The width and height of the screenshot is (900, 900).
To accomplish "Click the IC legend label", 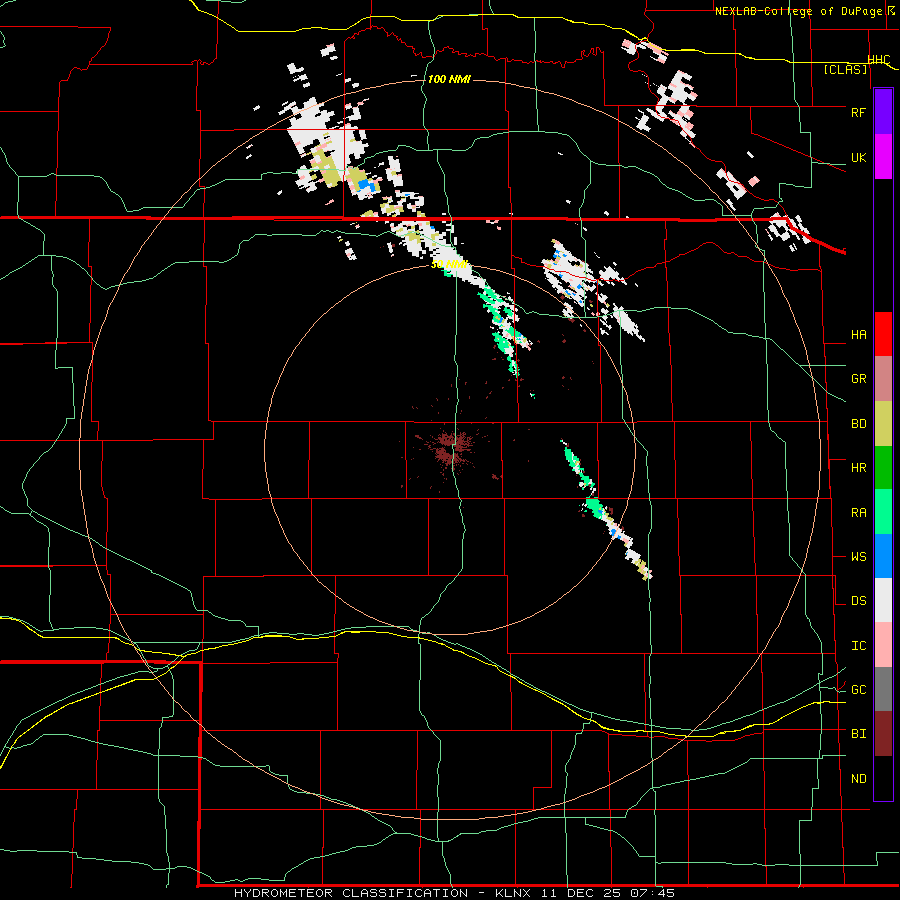I will click(x=858, y=646).
